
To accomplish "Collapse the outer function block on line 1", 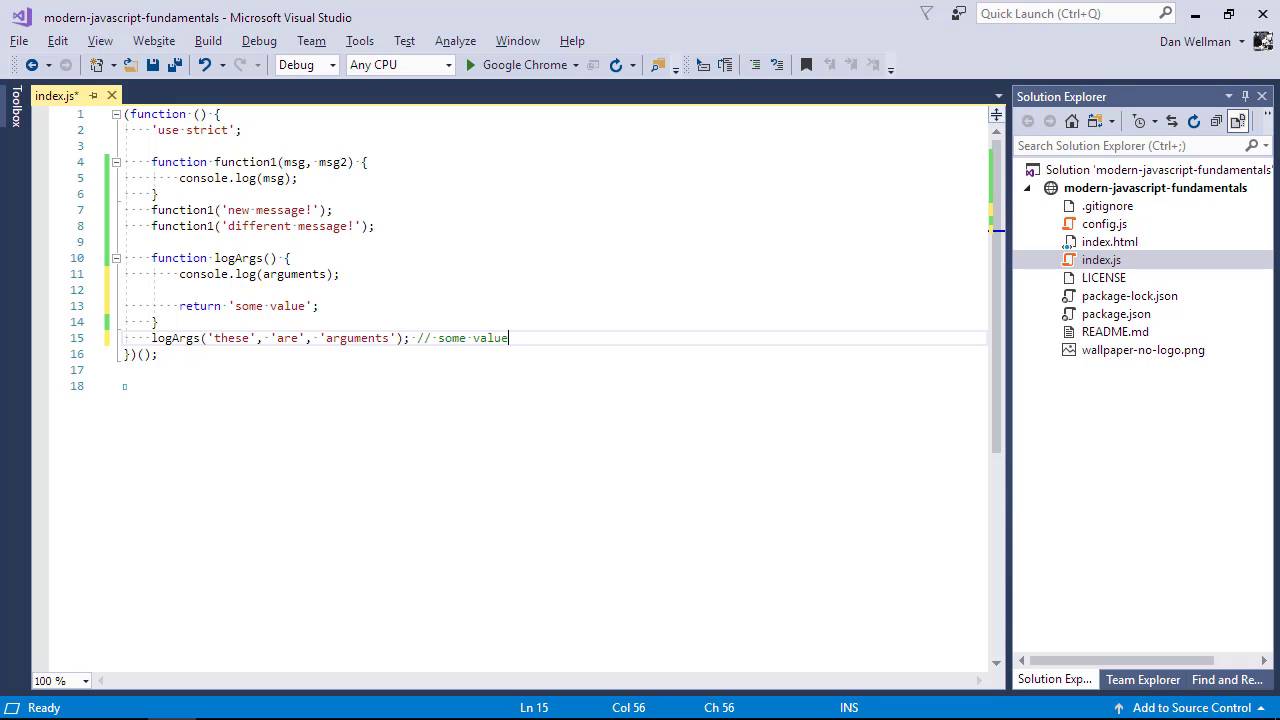I will point(116,114).
